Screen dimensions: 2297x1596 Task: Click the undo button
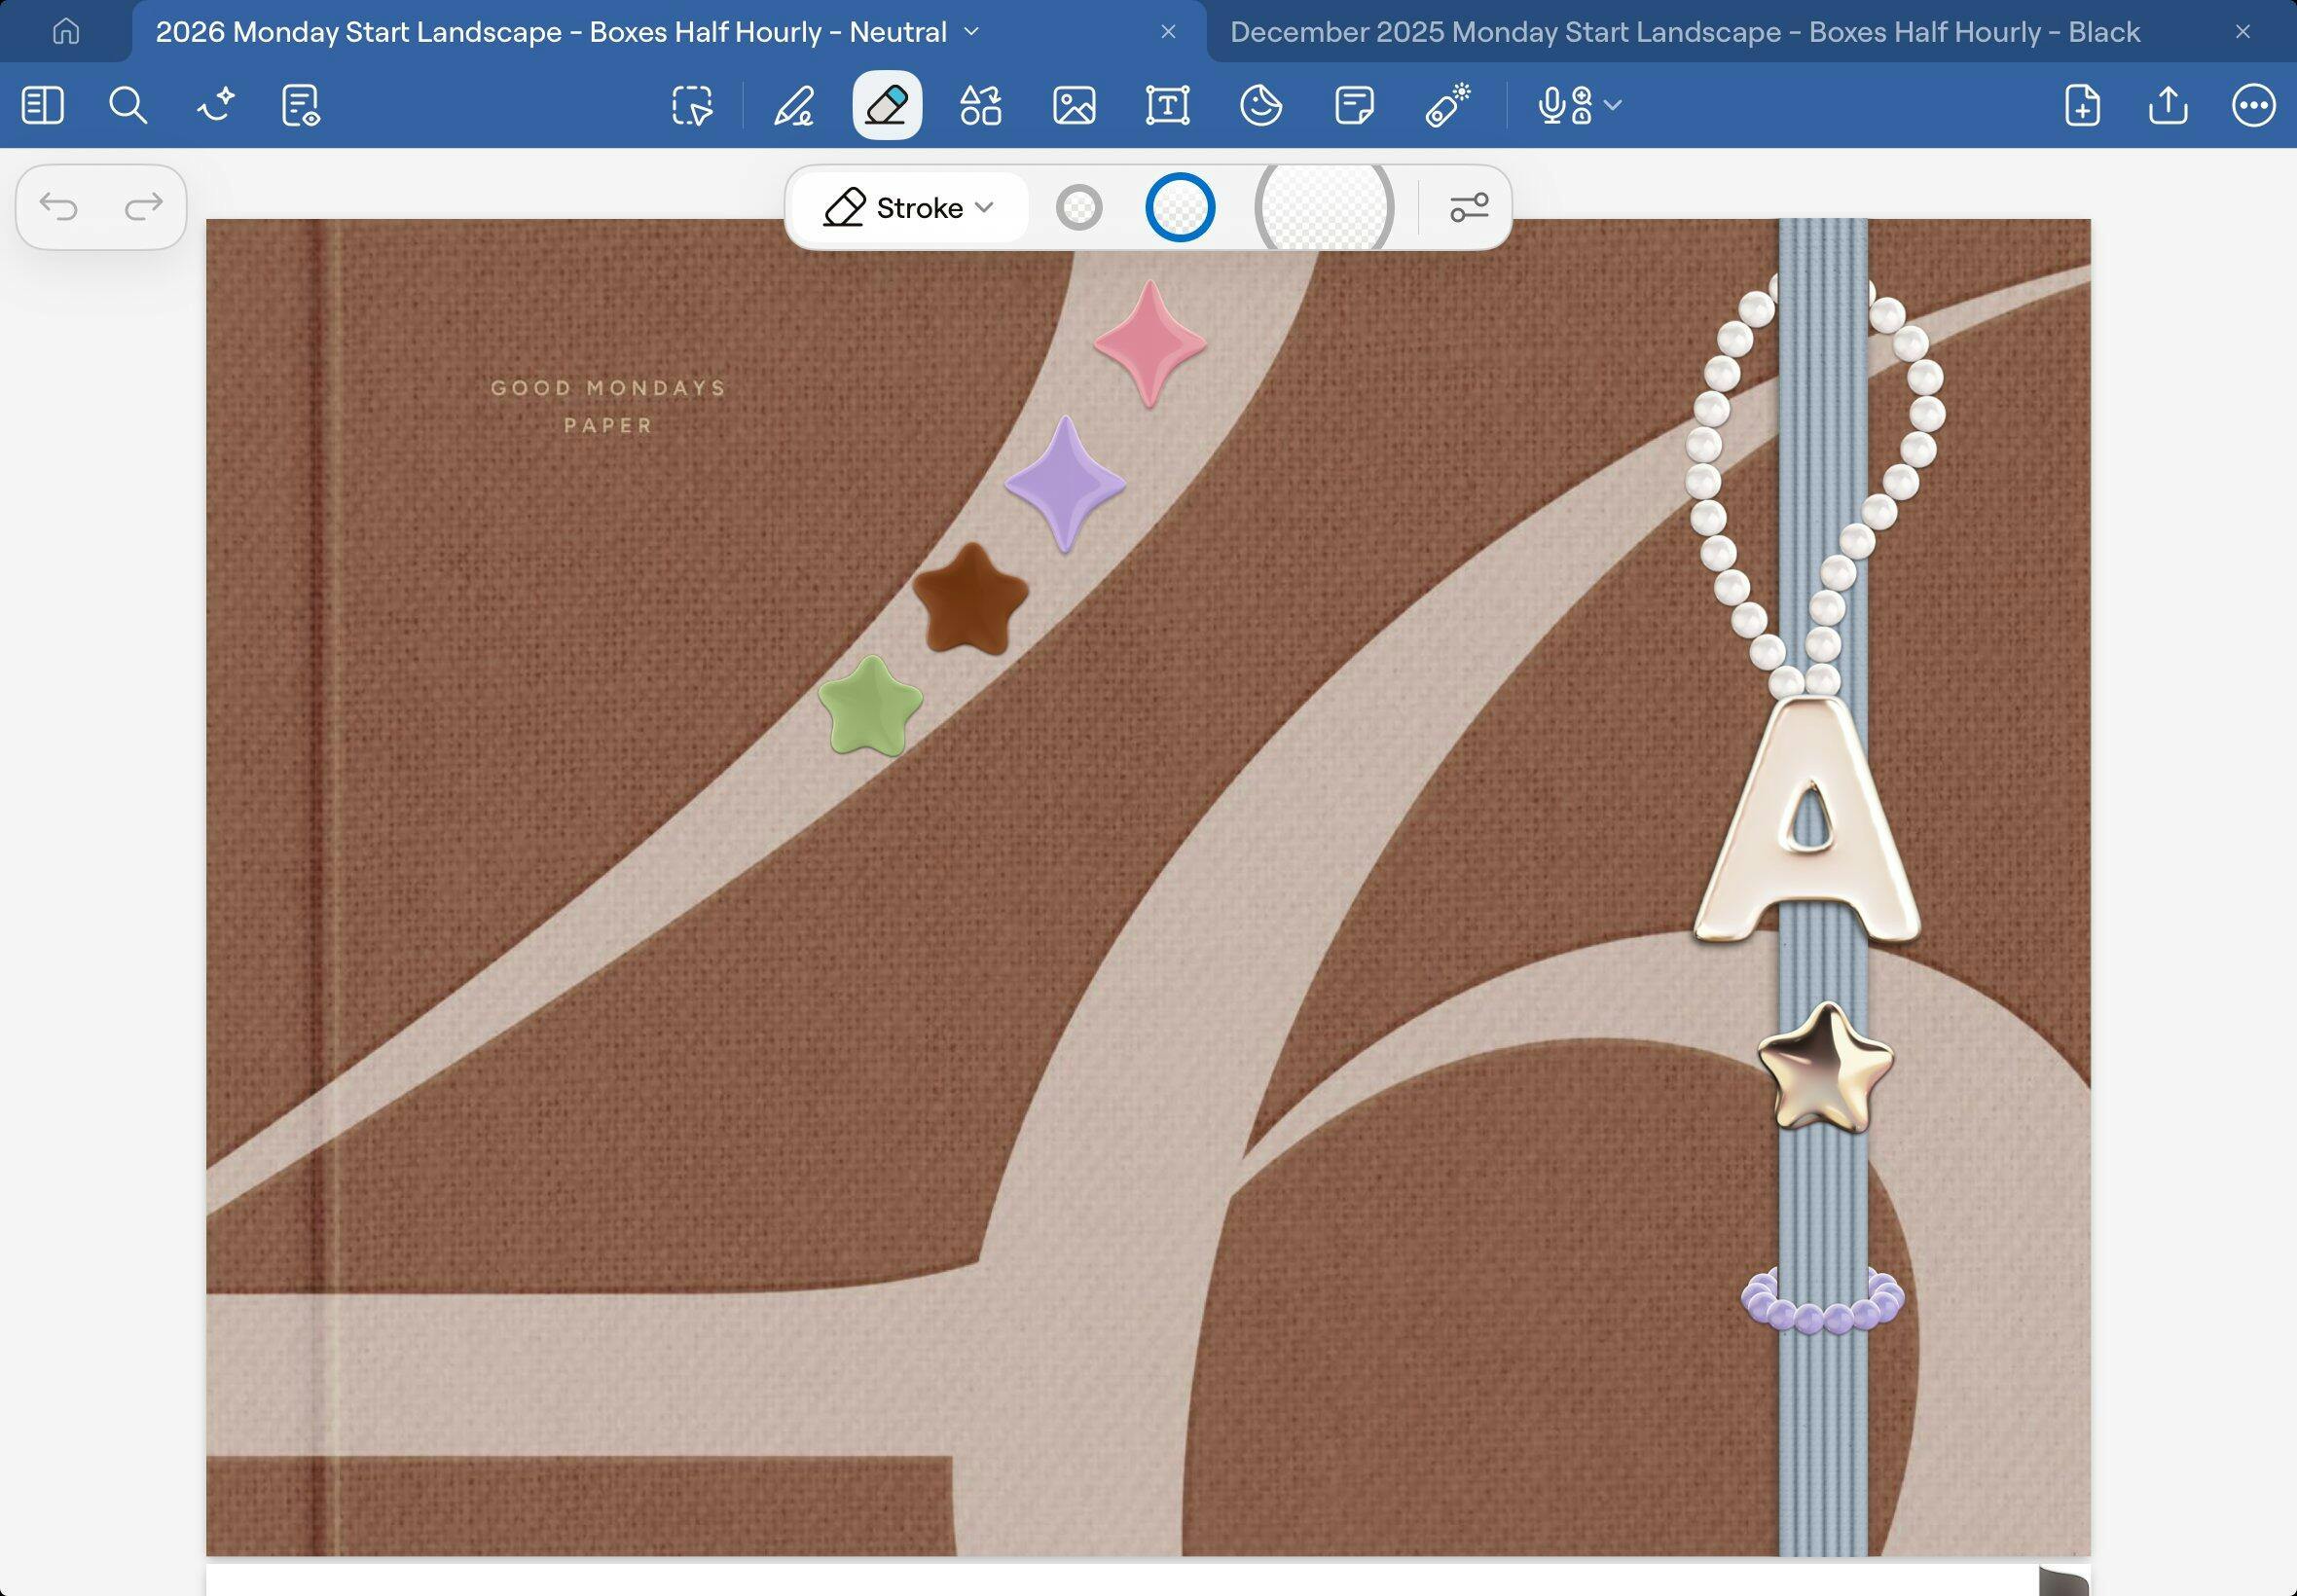(59, 207)
